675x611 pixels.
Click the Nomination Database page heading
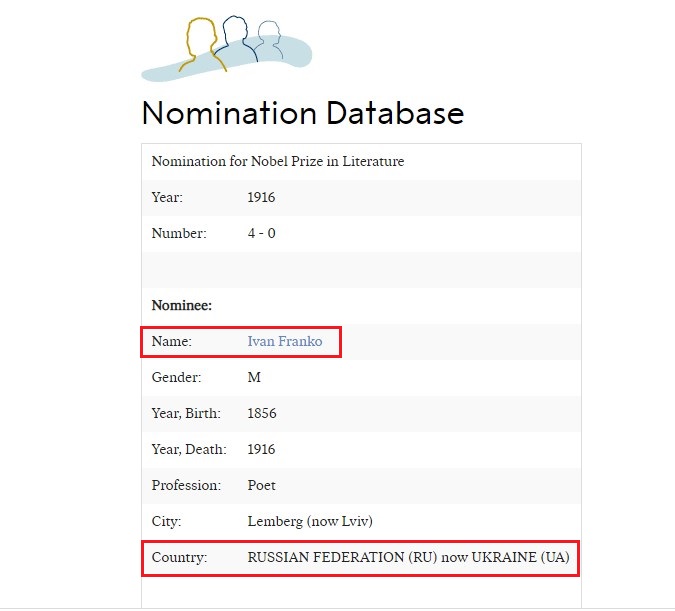303,113
